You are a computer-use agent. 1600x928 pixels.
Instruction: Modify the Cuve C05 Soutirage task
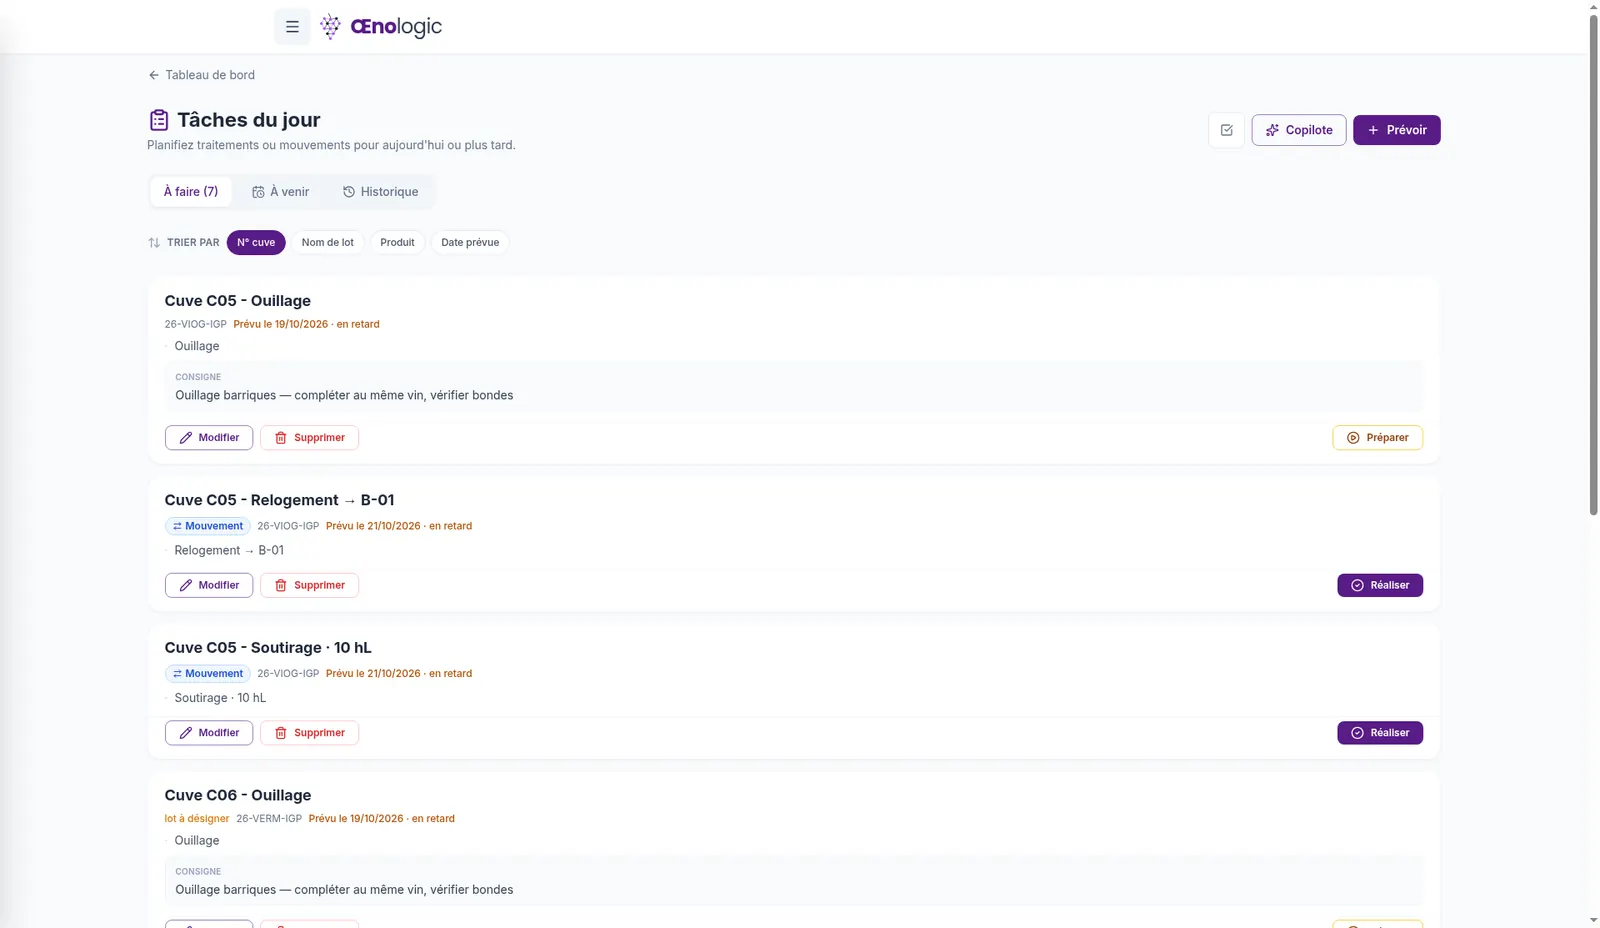pos(209,733)
